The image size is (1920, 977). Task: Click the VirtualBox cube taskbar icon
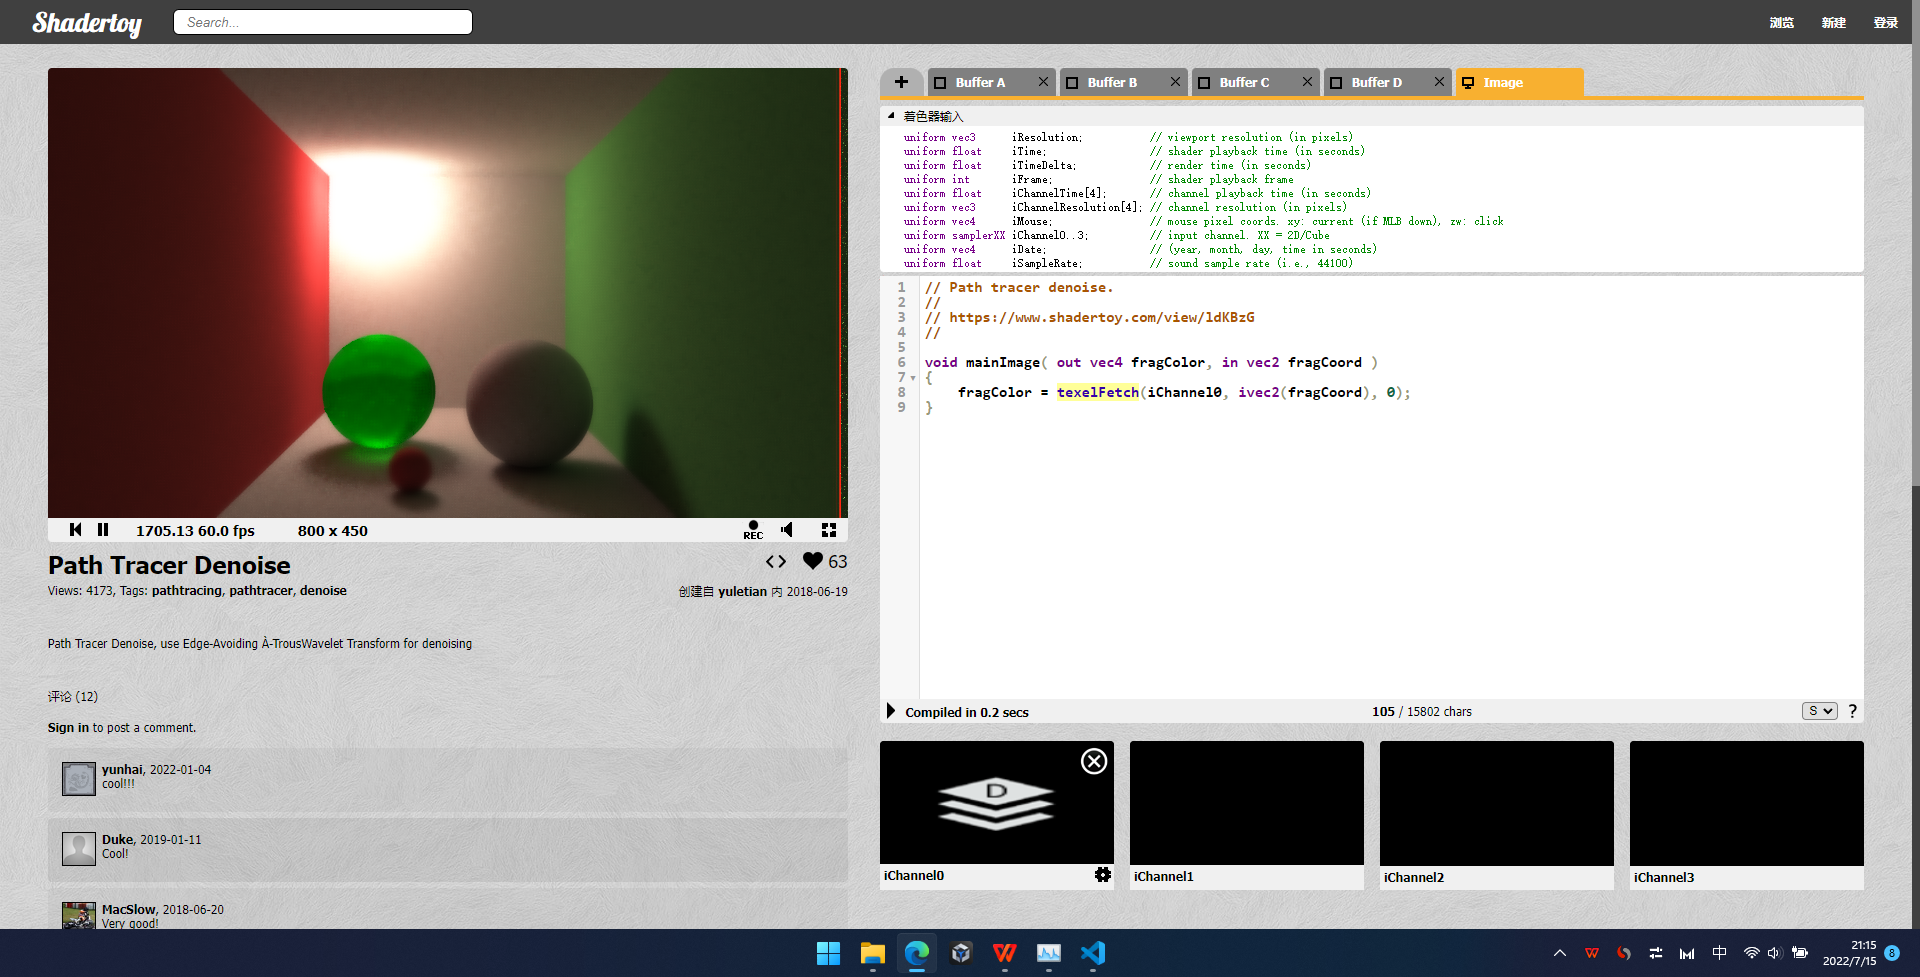tap(960, 953)
